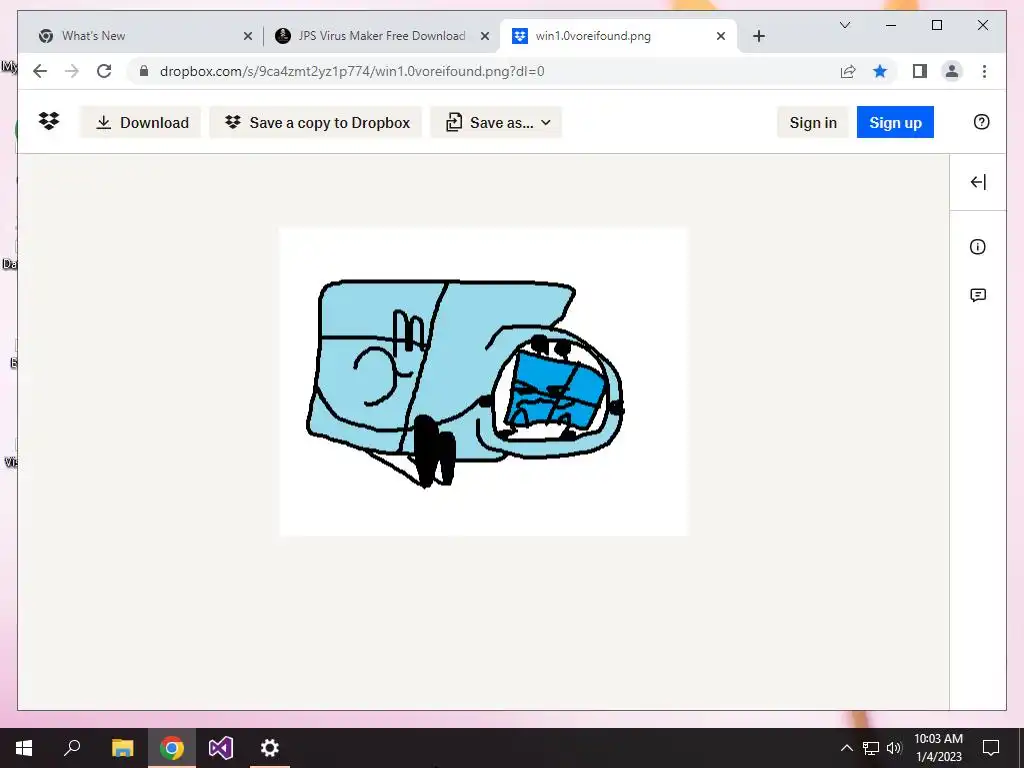
Task: Open the comments icon in sidebar
Action: tap(978, 295)
